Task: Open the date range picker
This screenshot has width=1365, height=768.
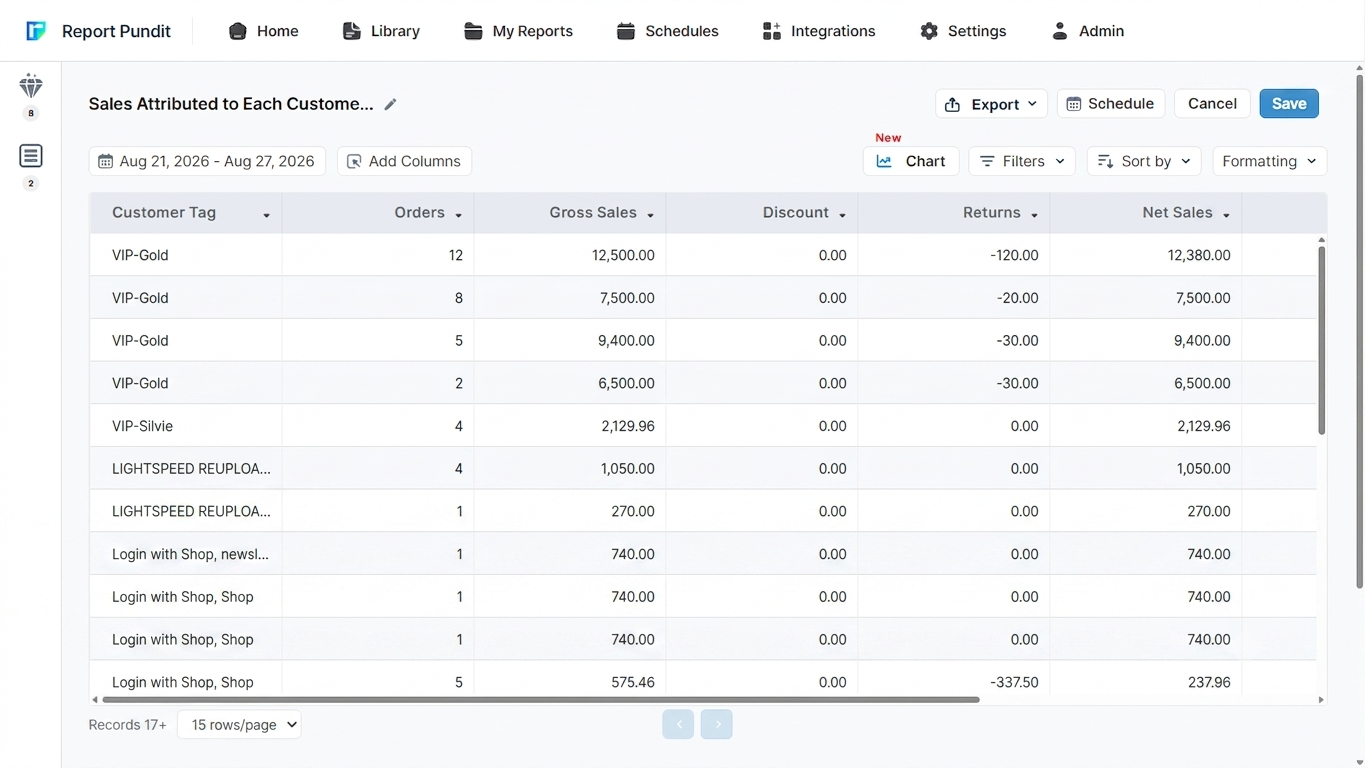Action: click(x=207, y=161)
